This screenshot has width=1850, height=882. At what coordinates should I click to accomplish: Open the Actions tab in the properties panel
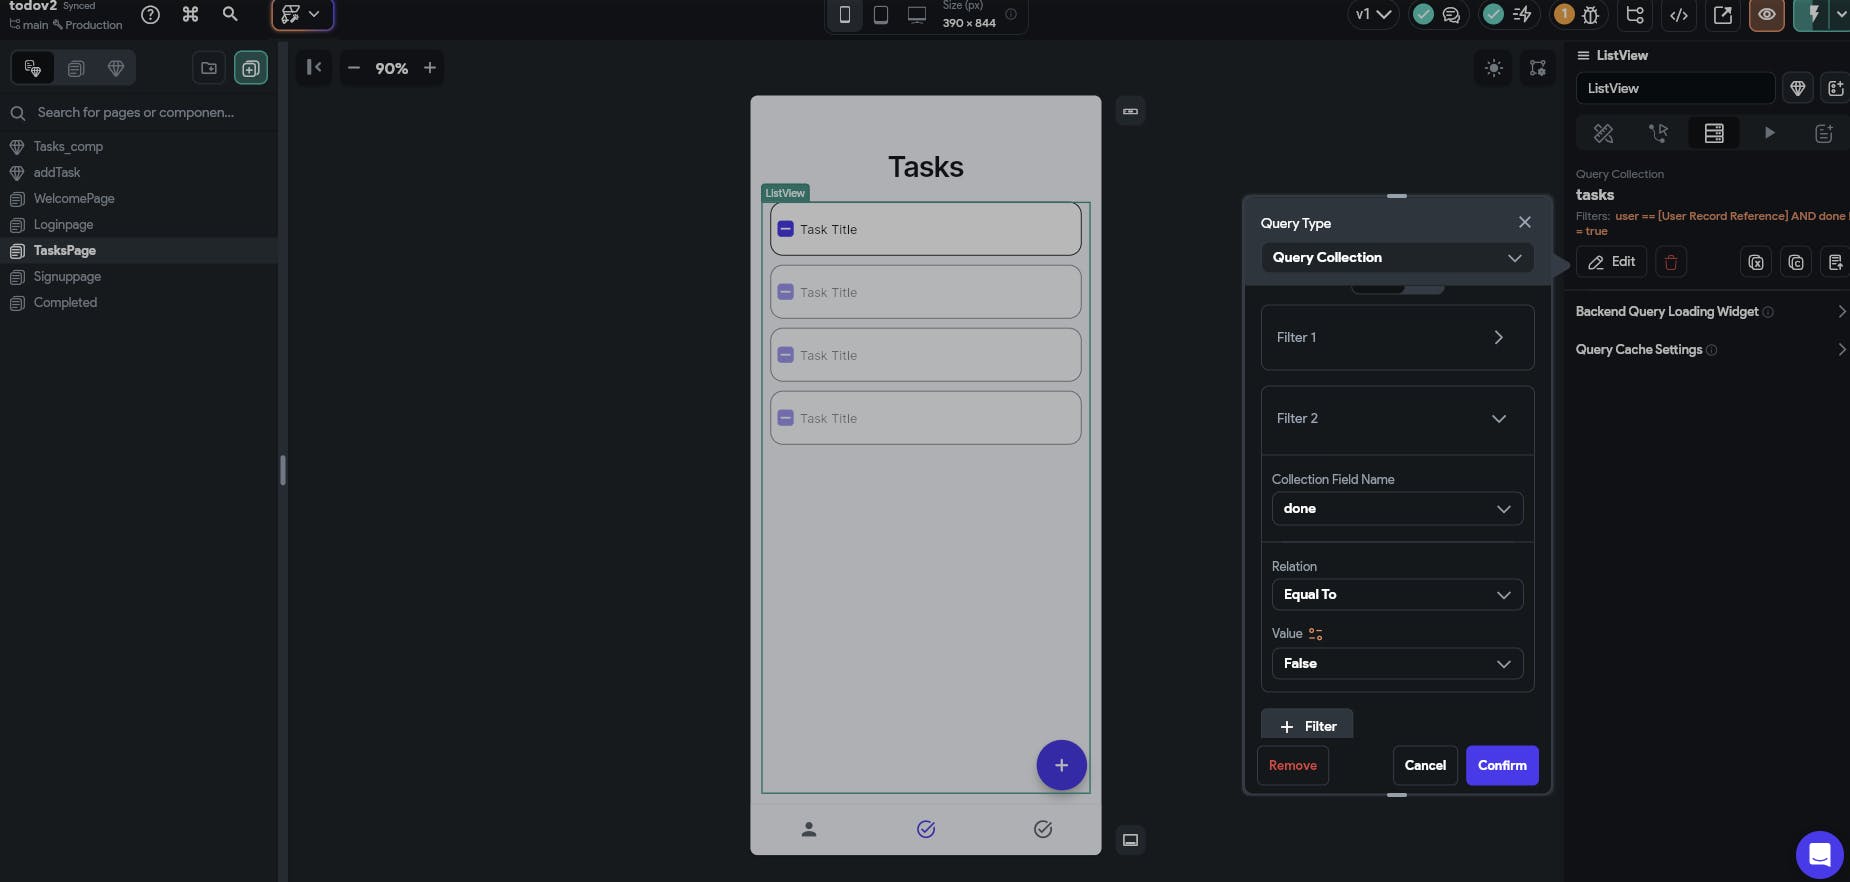click(x=1658, y=133)
